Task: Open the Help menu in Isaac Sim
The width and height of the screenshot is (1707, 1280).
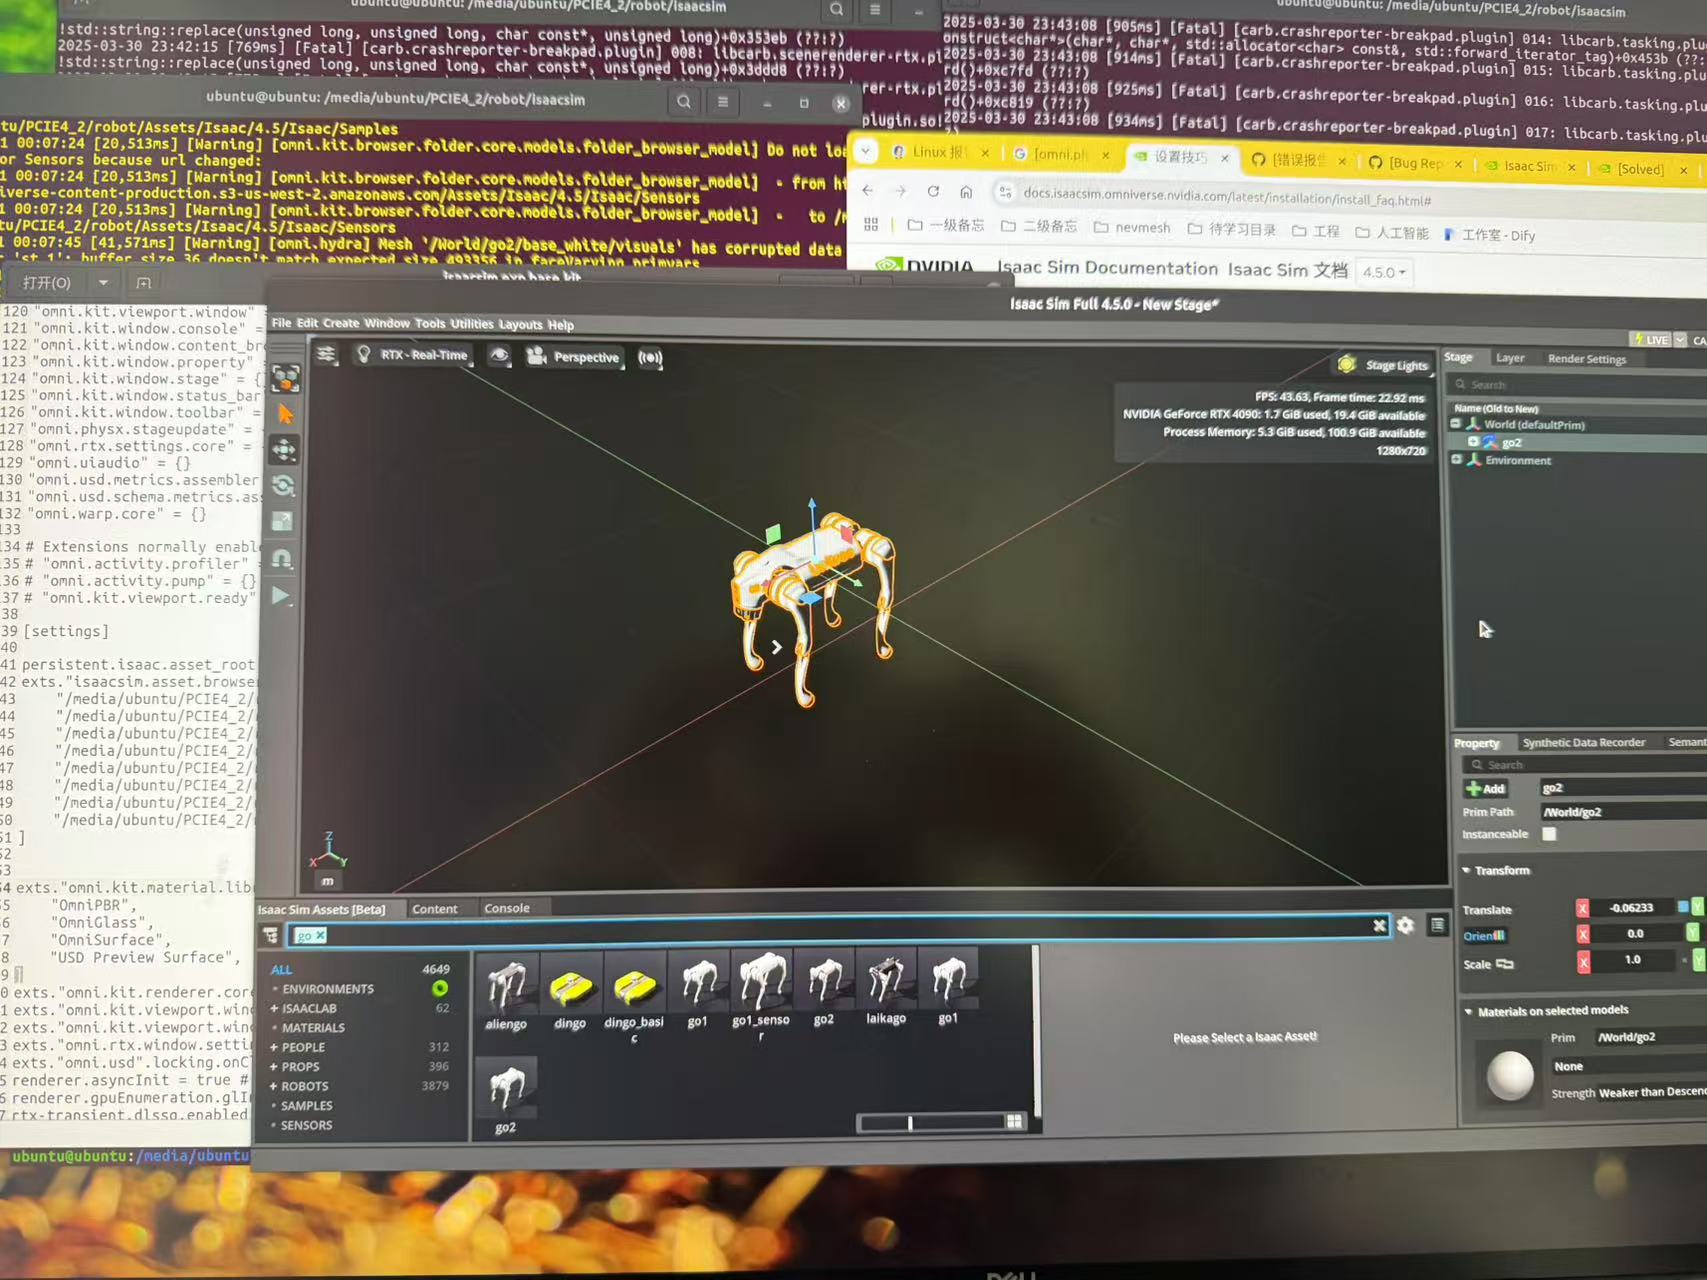Action: [x=561, y=325]
